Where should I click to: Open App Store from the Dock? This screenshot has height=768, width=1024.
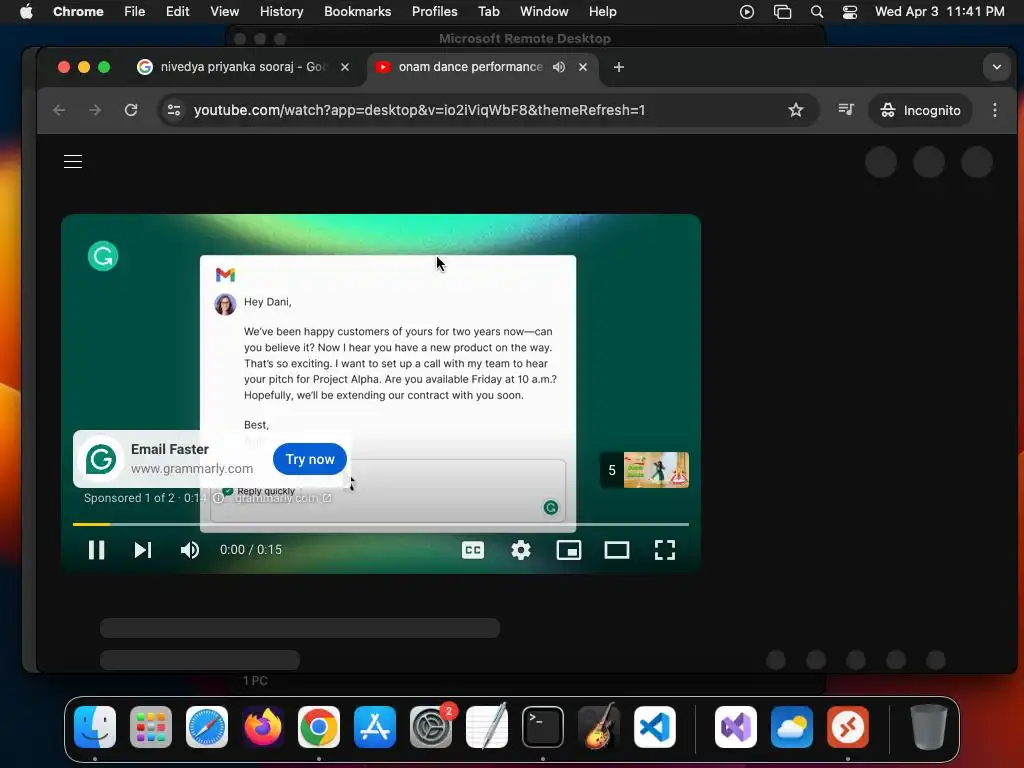pos(375,727)
